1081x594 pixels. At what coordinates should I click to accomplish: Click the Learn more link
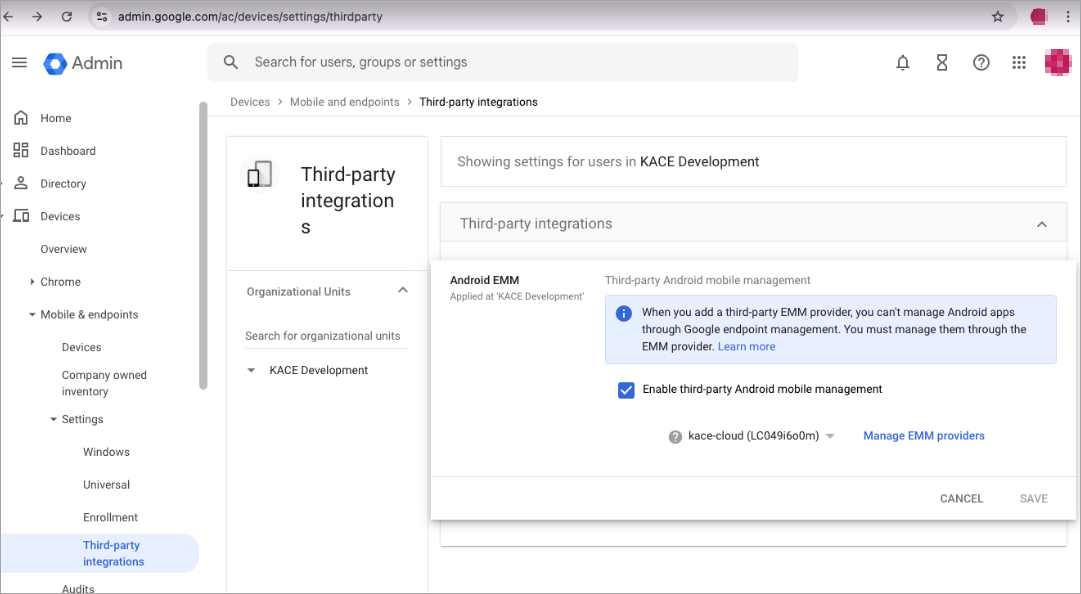tap(746, 346)
